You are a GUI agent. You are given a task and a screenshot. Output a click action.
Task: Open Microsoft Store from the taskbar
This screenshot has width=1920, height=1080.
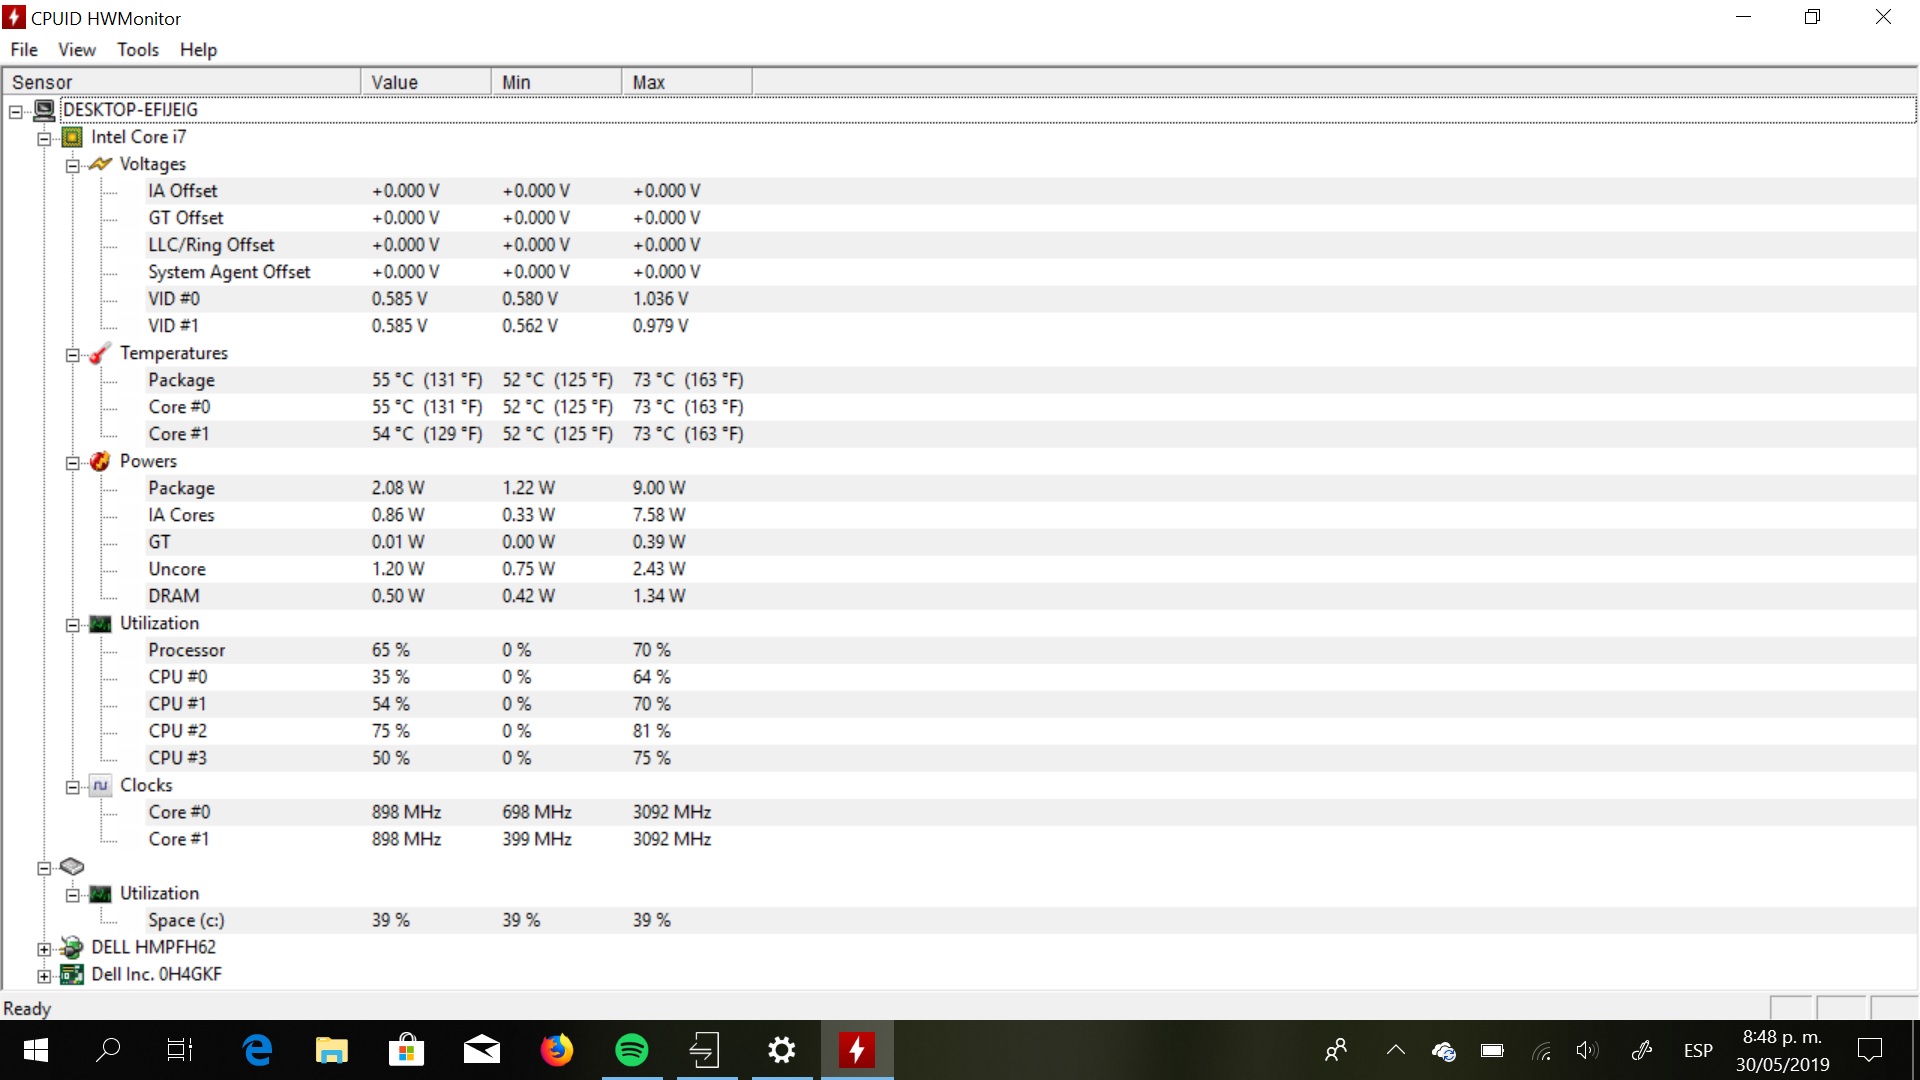[407, 1050]
